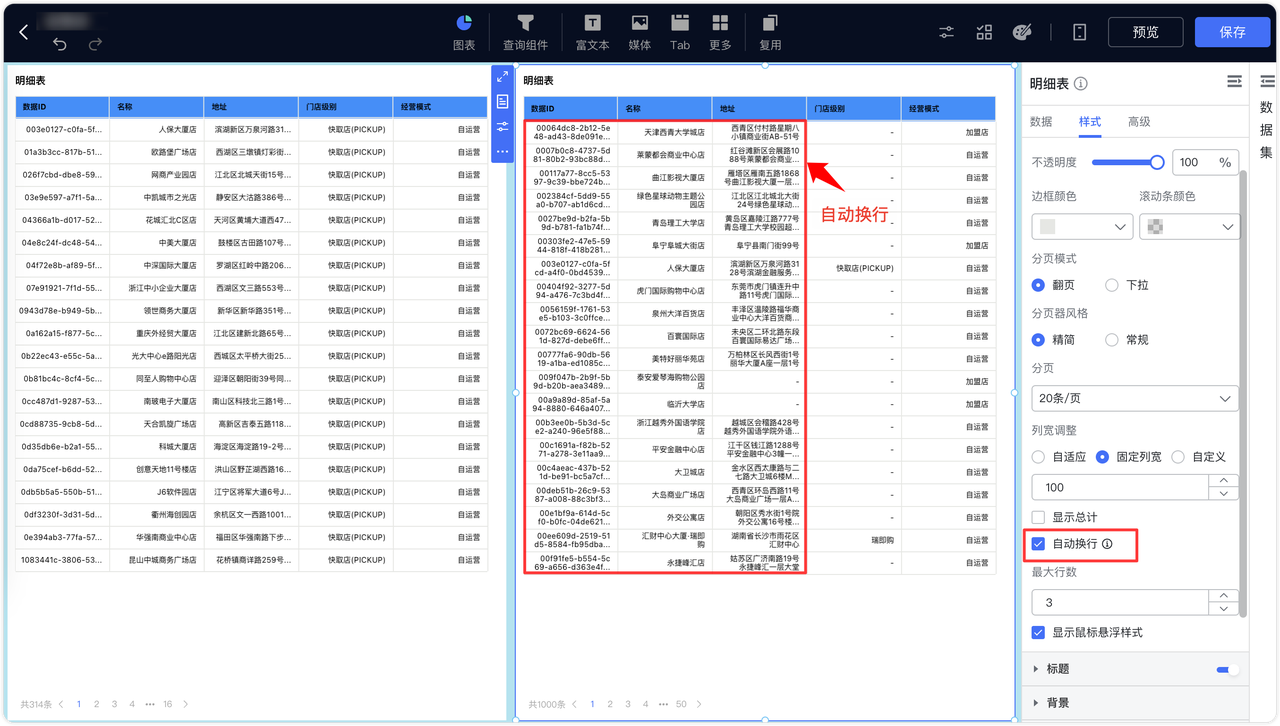Click the info icon next to 自动换行

tap(1107, 545)
